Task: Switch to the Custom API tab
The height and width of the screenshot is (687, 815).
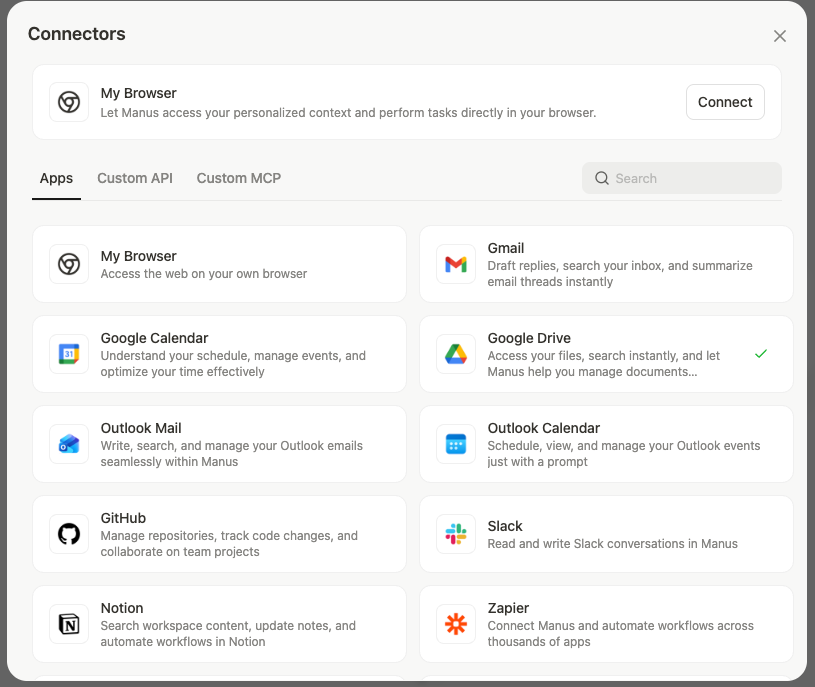Action: [135, 178]
